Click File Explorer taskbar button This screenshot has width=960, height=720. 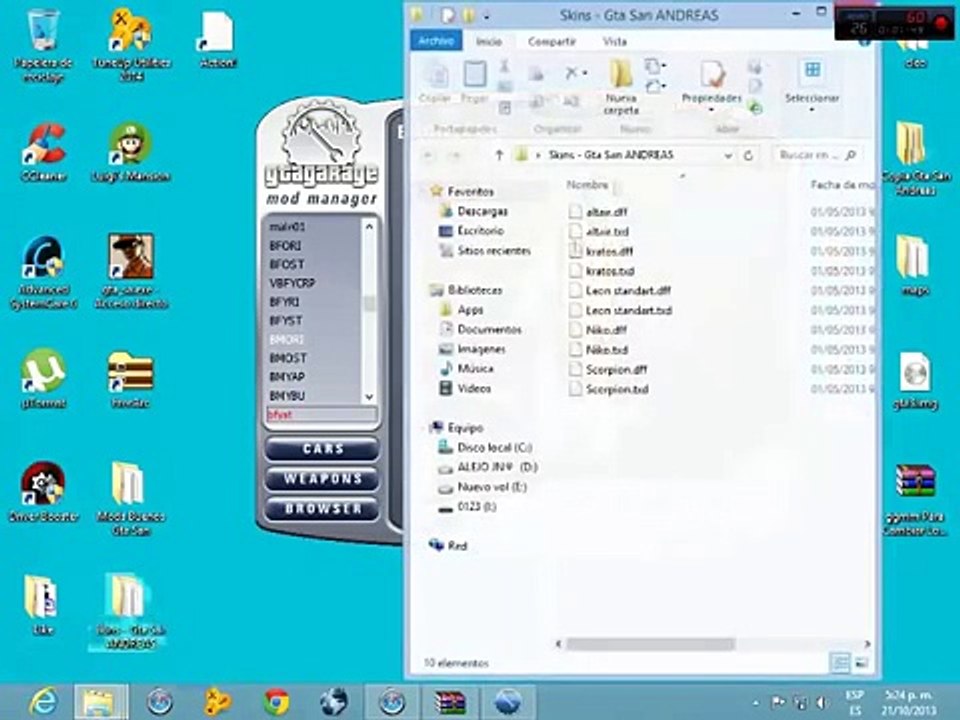100,702
